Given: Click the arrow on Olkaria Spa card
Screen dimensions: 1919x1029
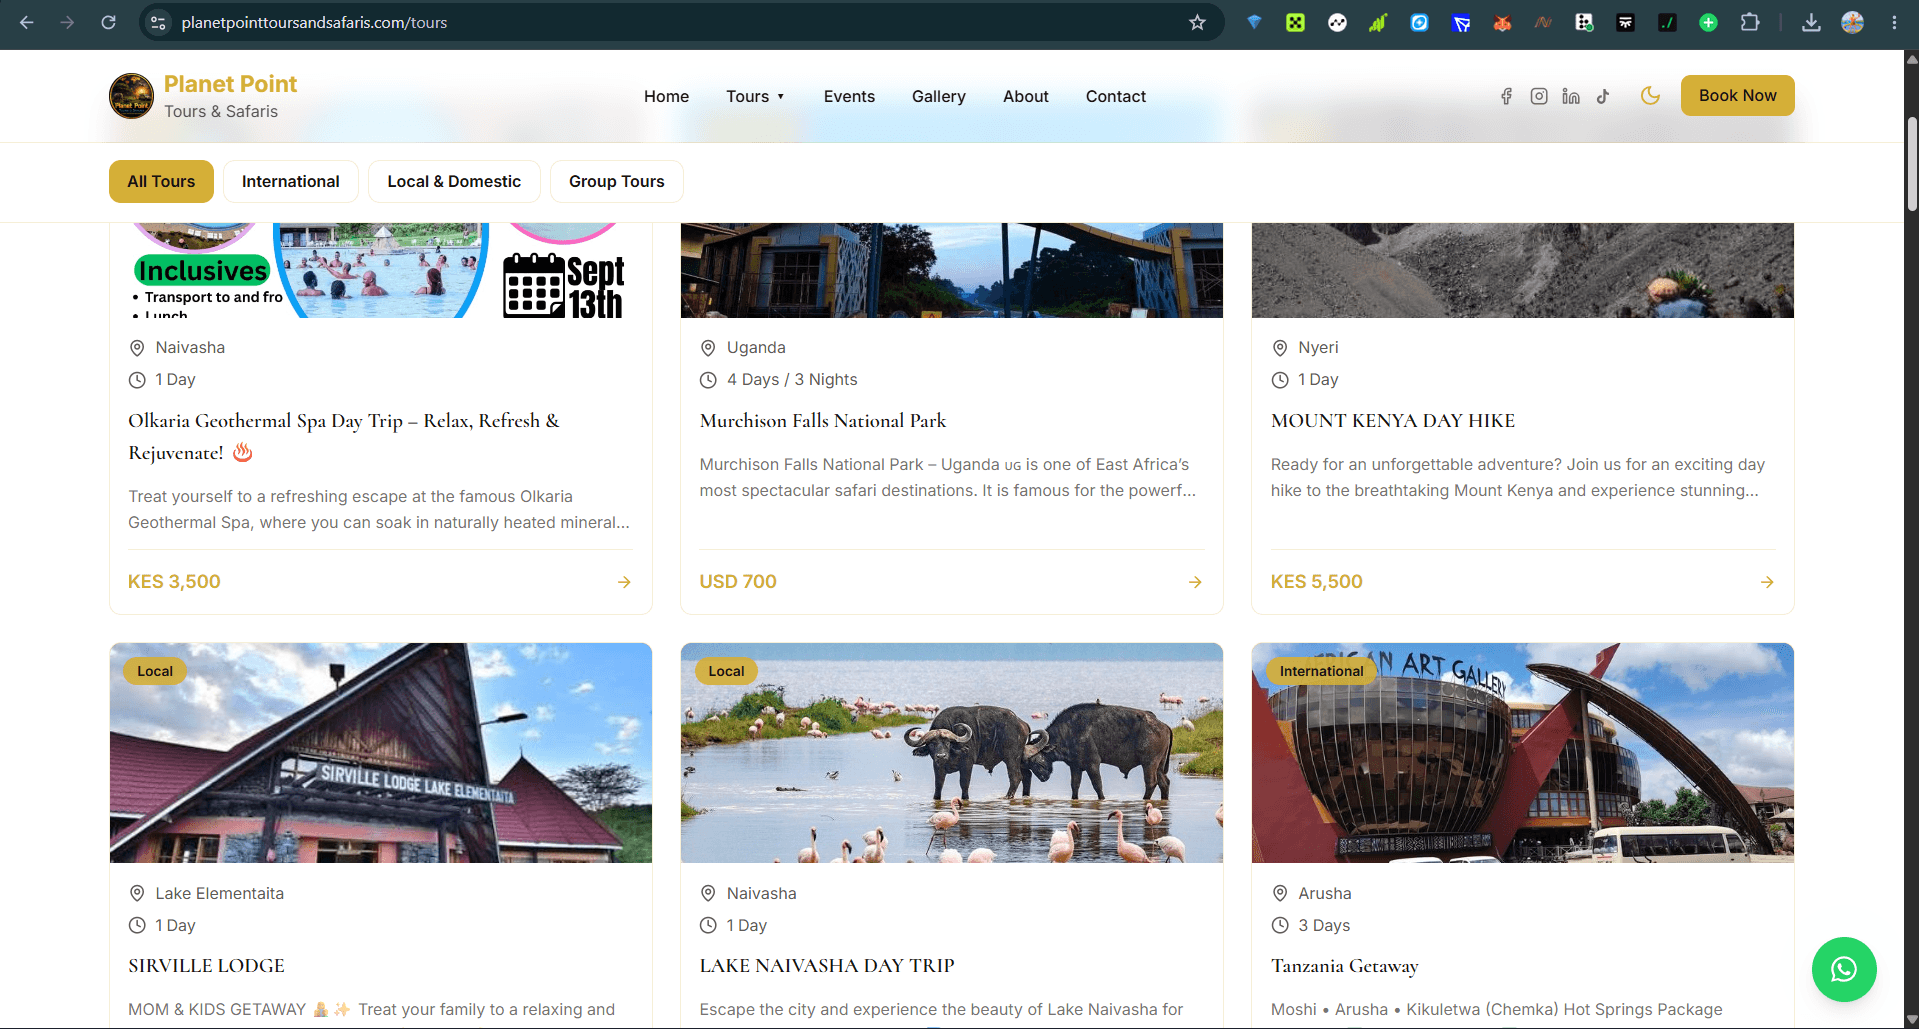Looking at the screenshot, I should pos(624,582).
